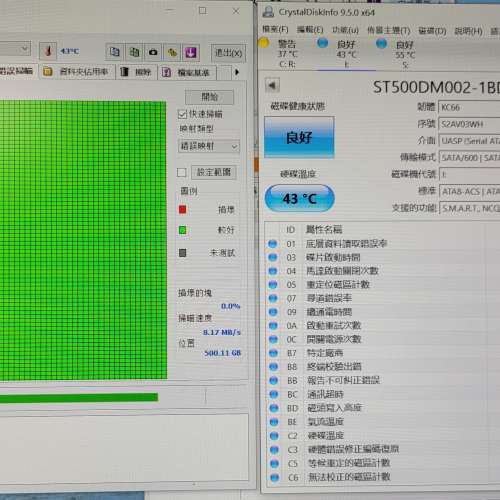Click the purple download-arrow toolbar icon

[191, 52]
